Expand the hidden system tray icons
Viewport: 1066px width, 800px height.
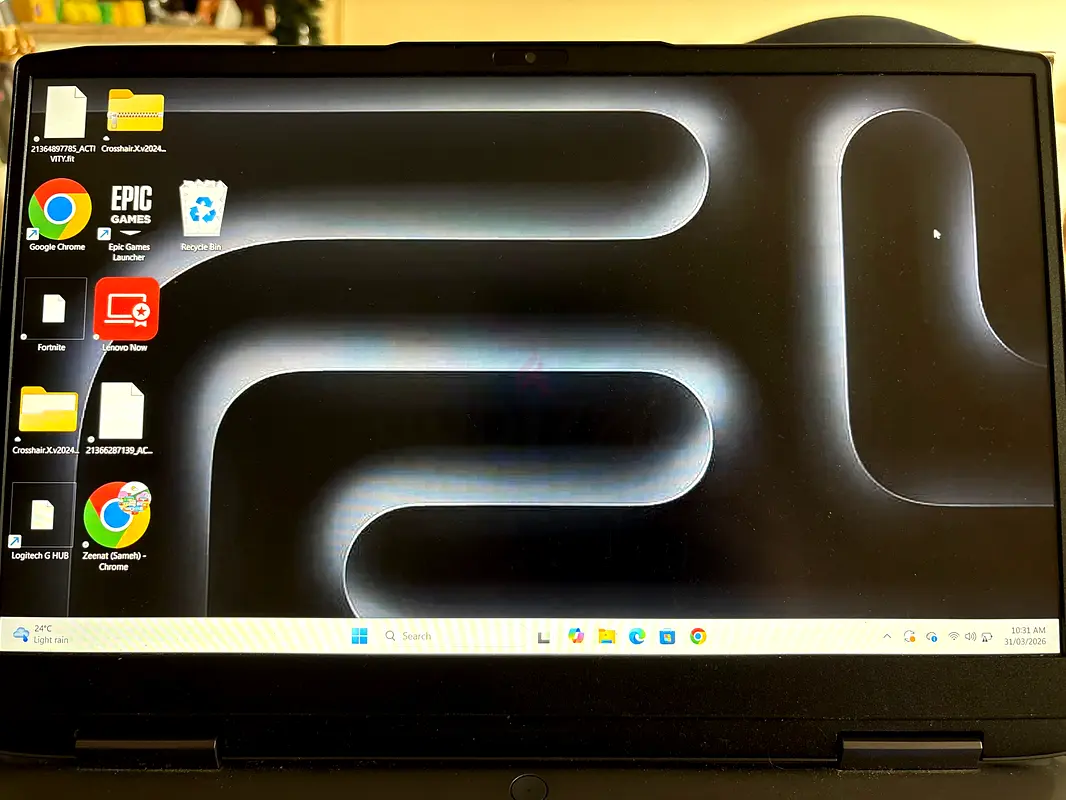(887, 637)
